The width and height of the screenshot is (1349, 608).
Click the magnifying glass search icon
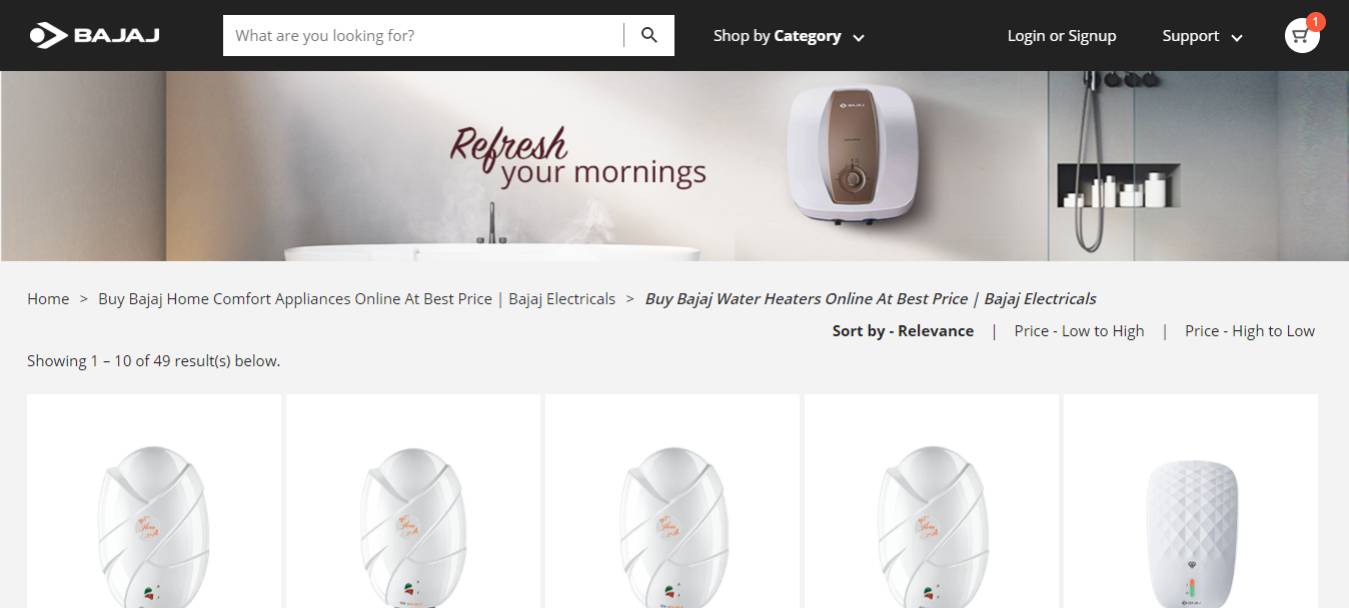coord(649,35)
